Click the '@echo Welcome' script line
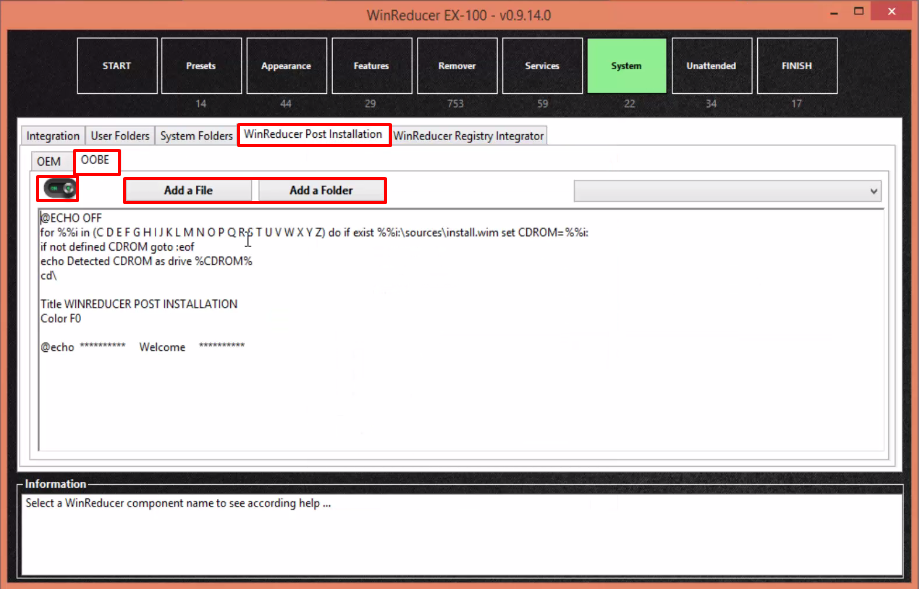 (142, 347)
